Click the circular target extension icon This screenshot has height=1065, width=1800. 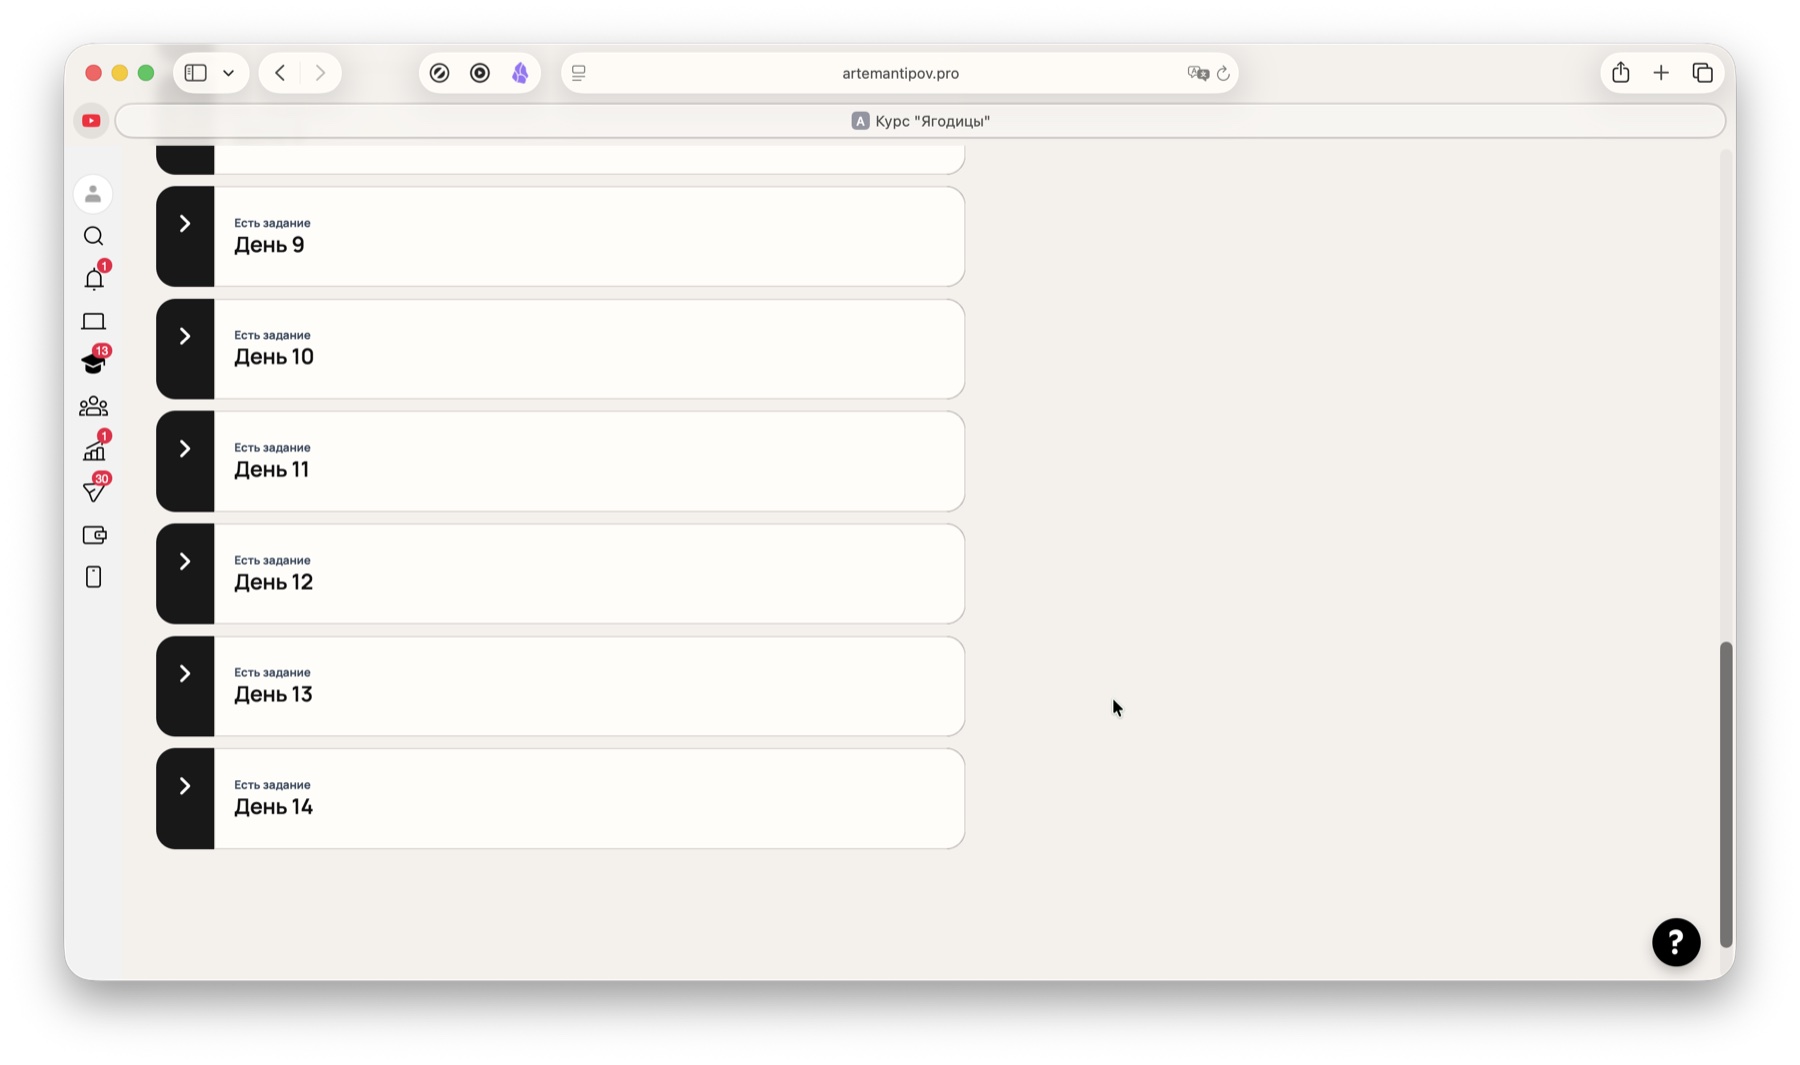(x=480, y=73)
